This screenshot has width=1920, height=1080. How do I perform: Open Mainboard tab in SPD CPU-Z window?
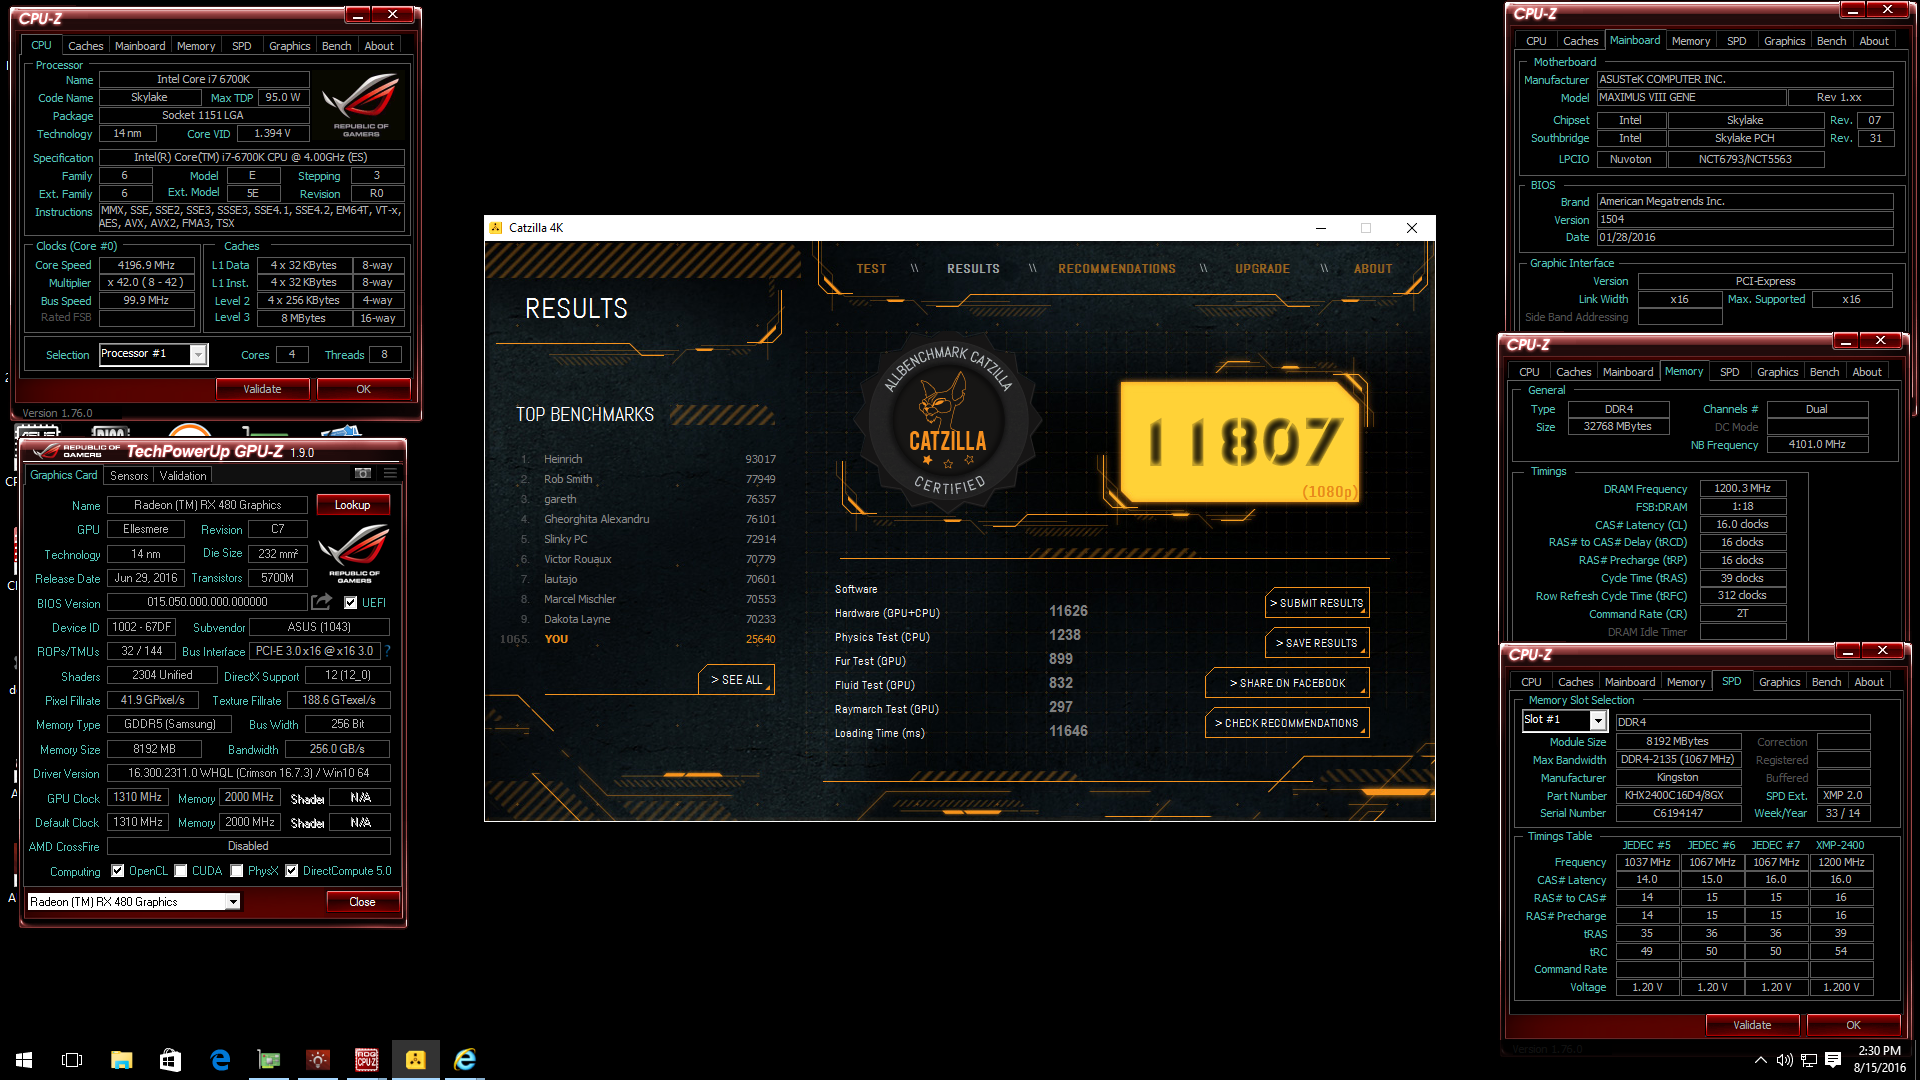tap(1630, 682)
